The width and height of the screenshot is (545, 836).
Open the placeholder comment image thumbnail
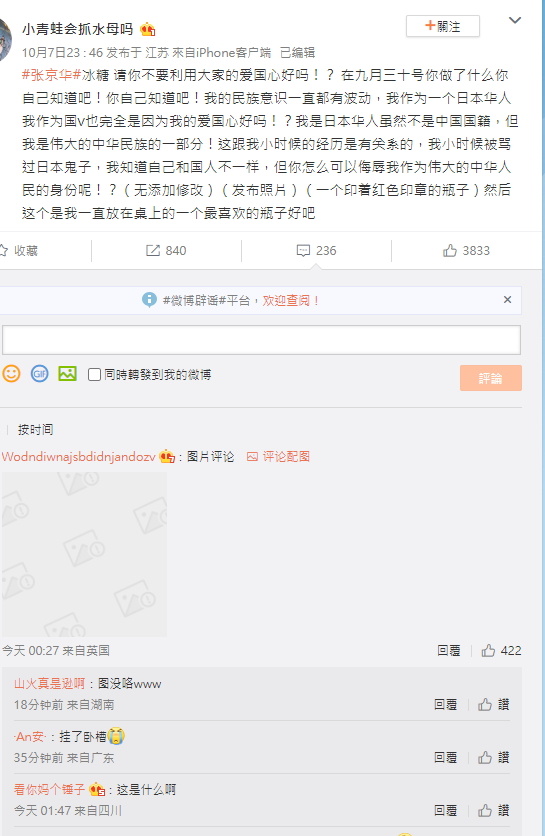coord(84,554)
